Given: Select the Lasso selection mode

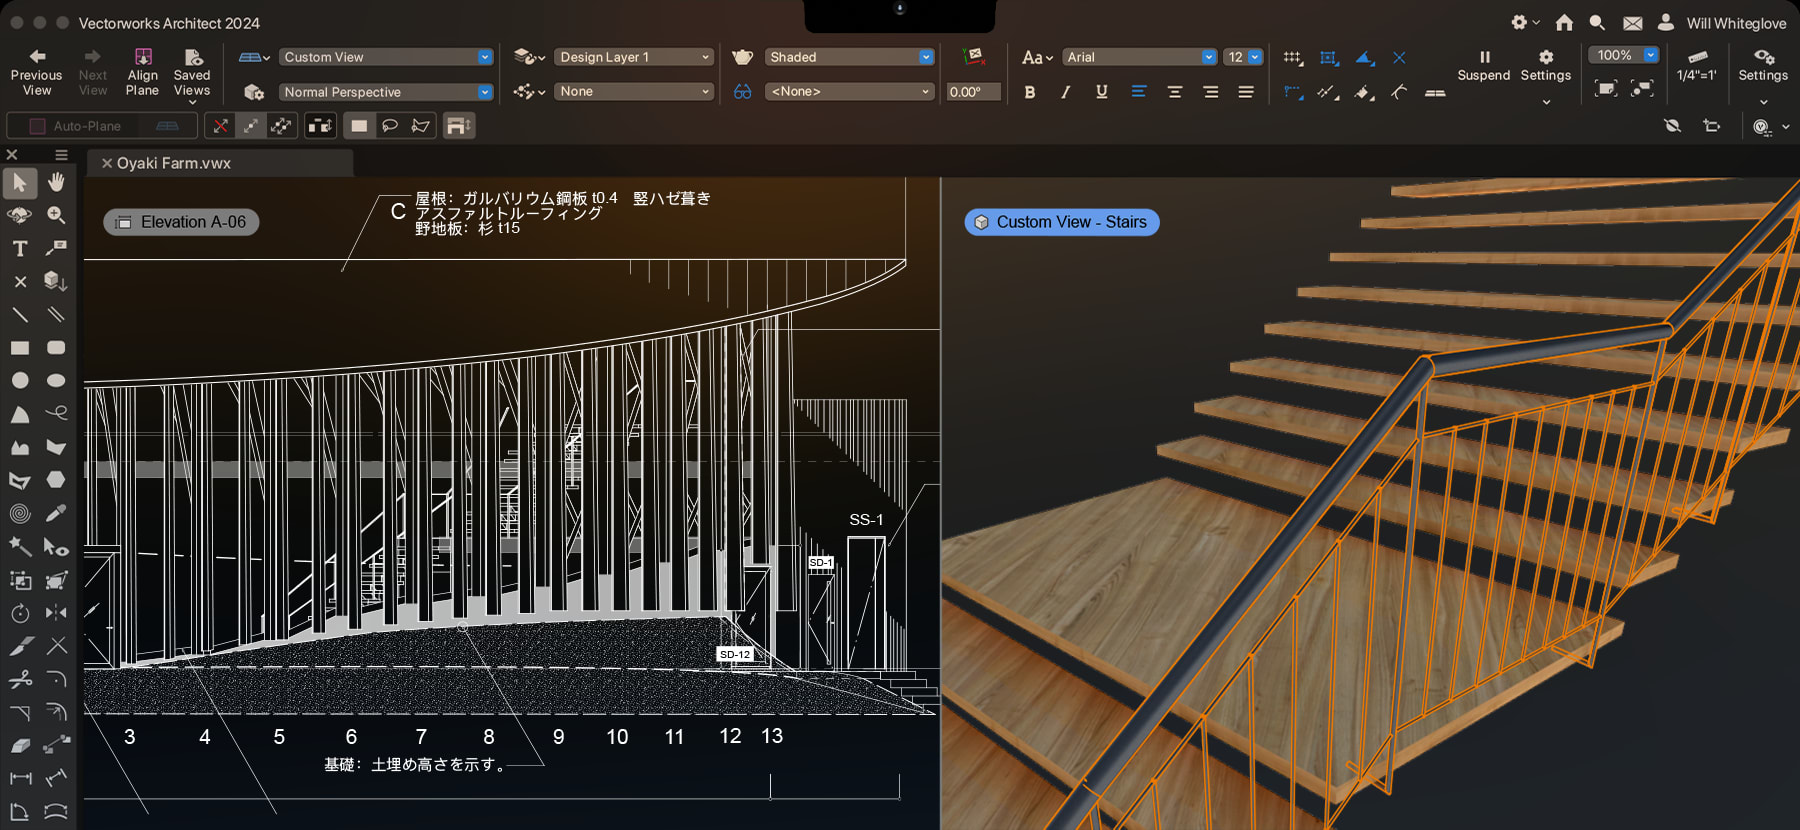Looking at the screenshot, I should tap(390, 126).
